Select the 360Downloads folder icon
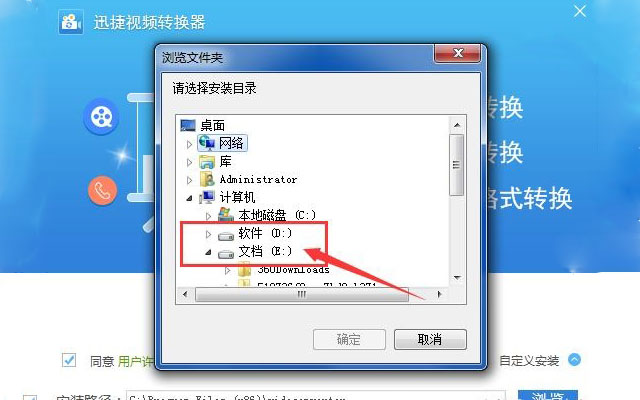This screenshot has width=640, height=400. 244,270
